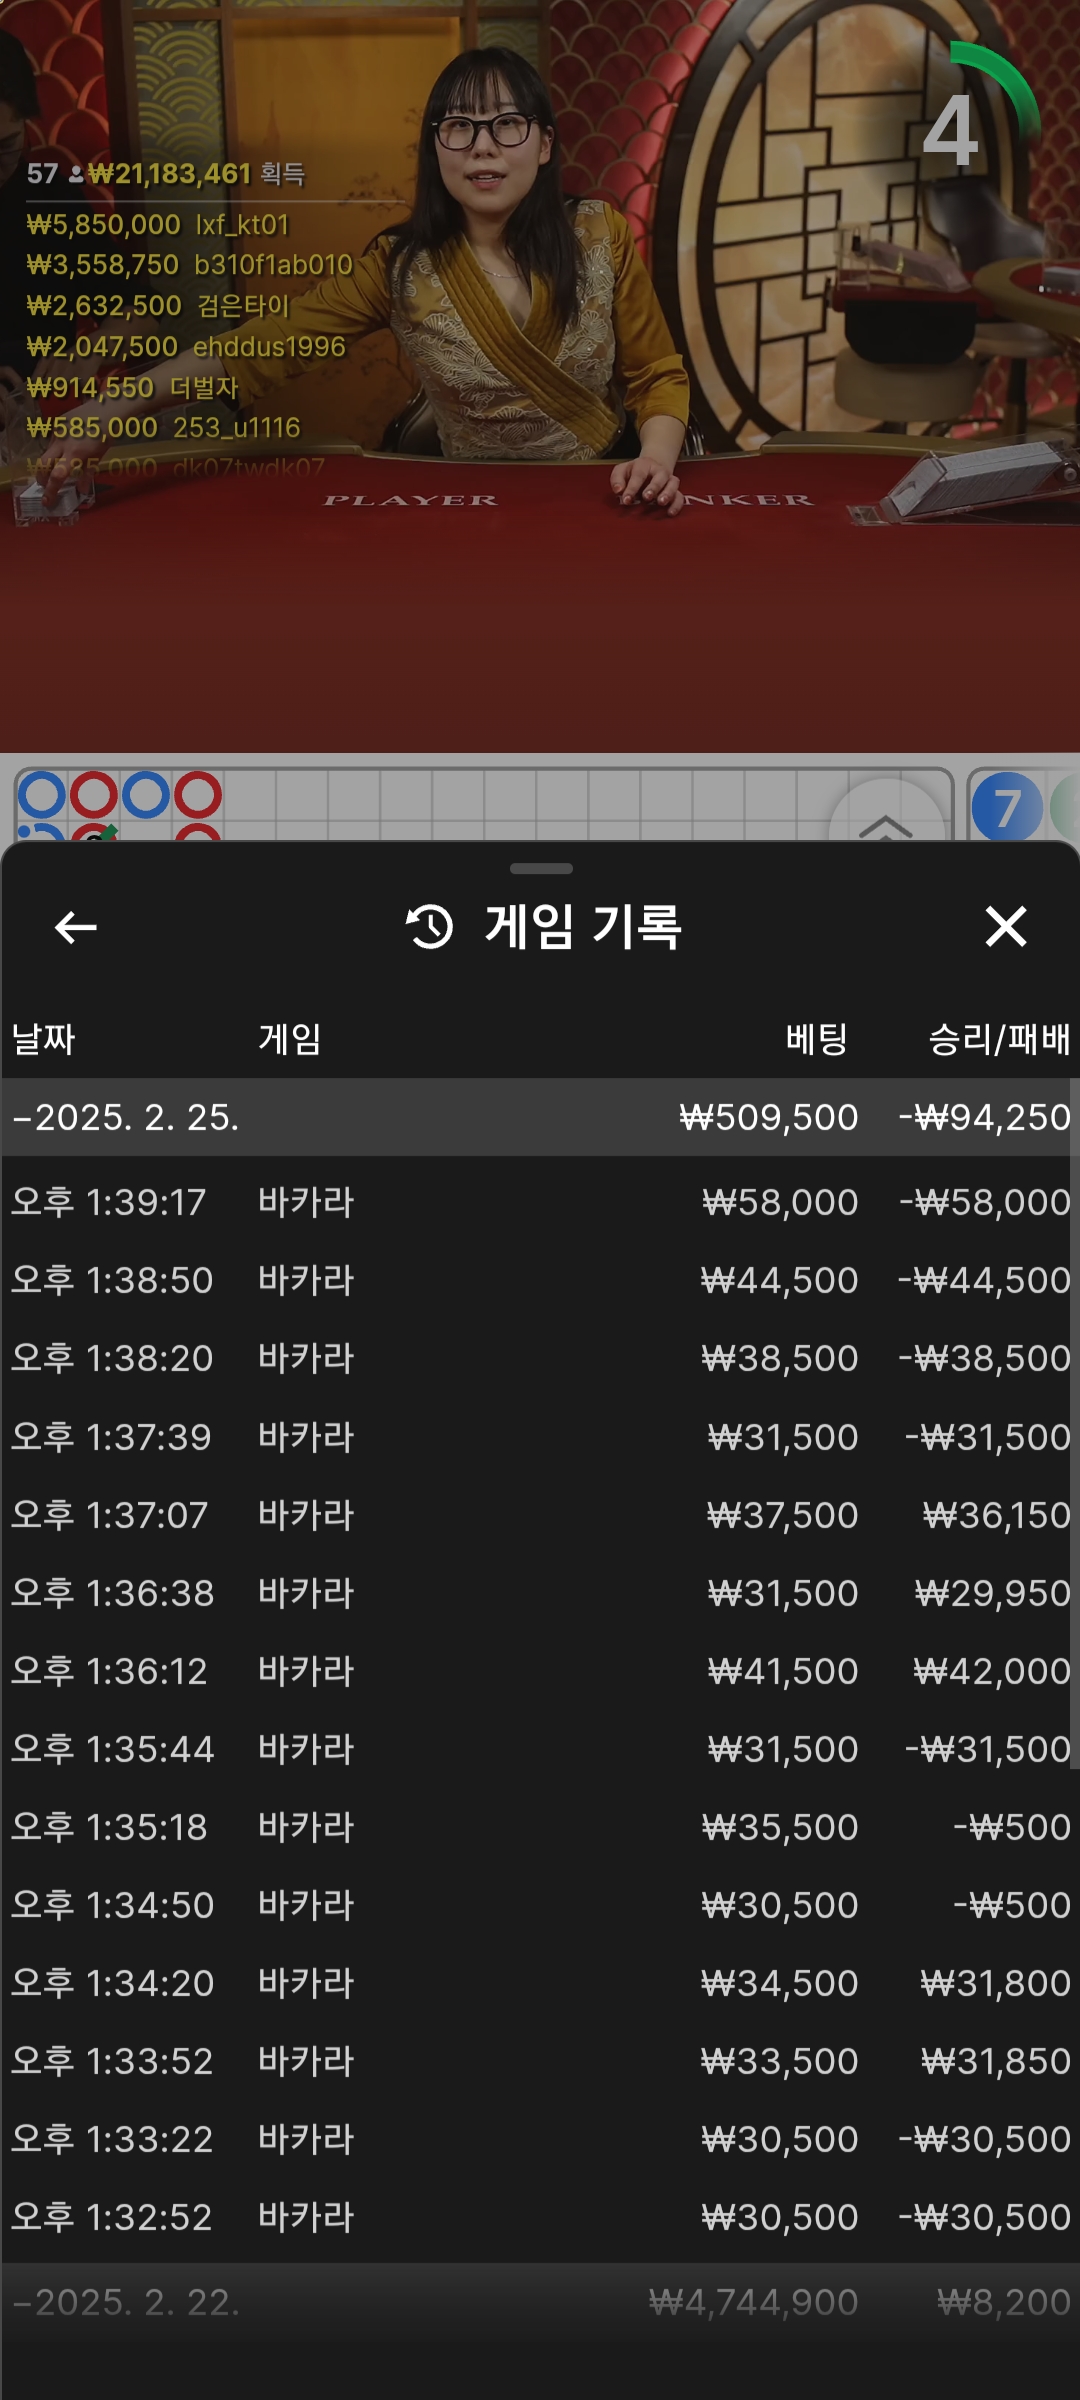Screen dimensions: 1080x2400
Task: Expand the 2025. 2. 22. date group
Action: coord(126,2302)
